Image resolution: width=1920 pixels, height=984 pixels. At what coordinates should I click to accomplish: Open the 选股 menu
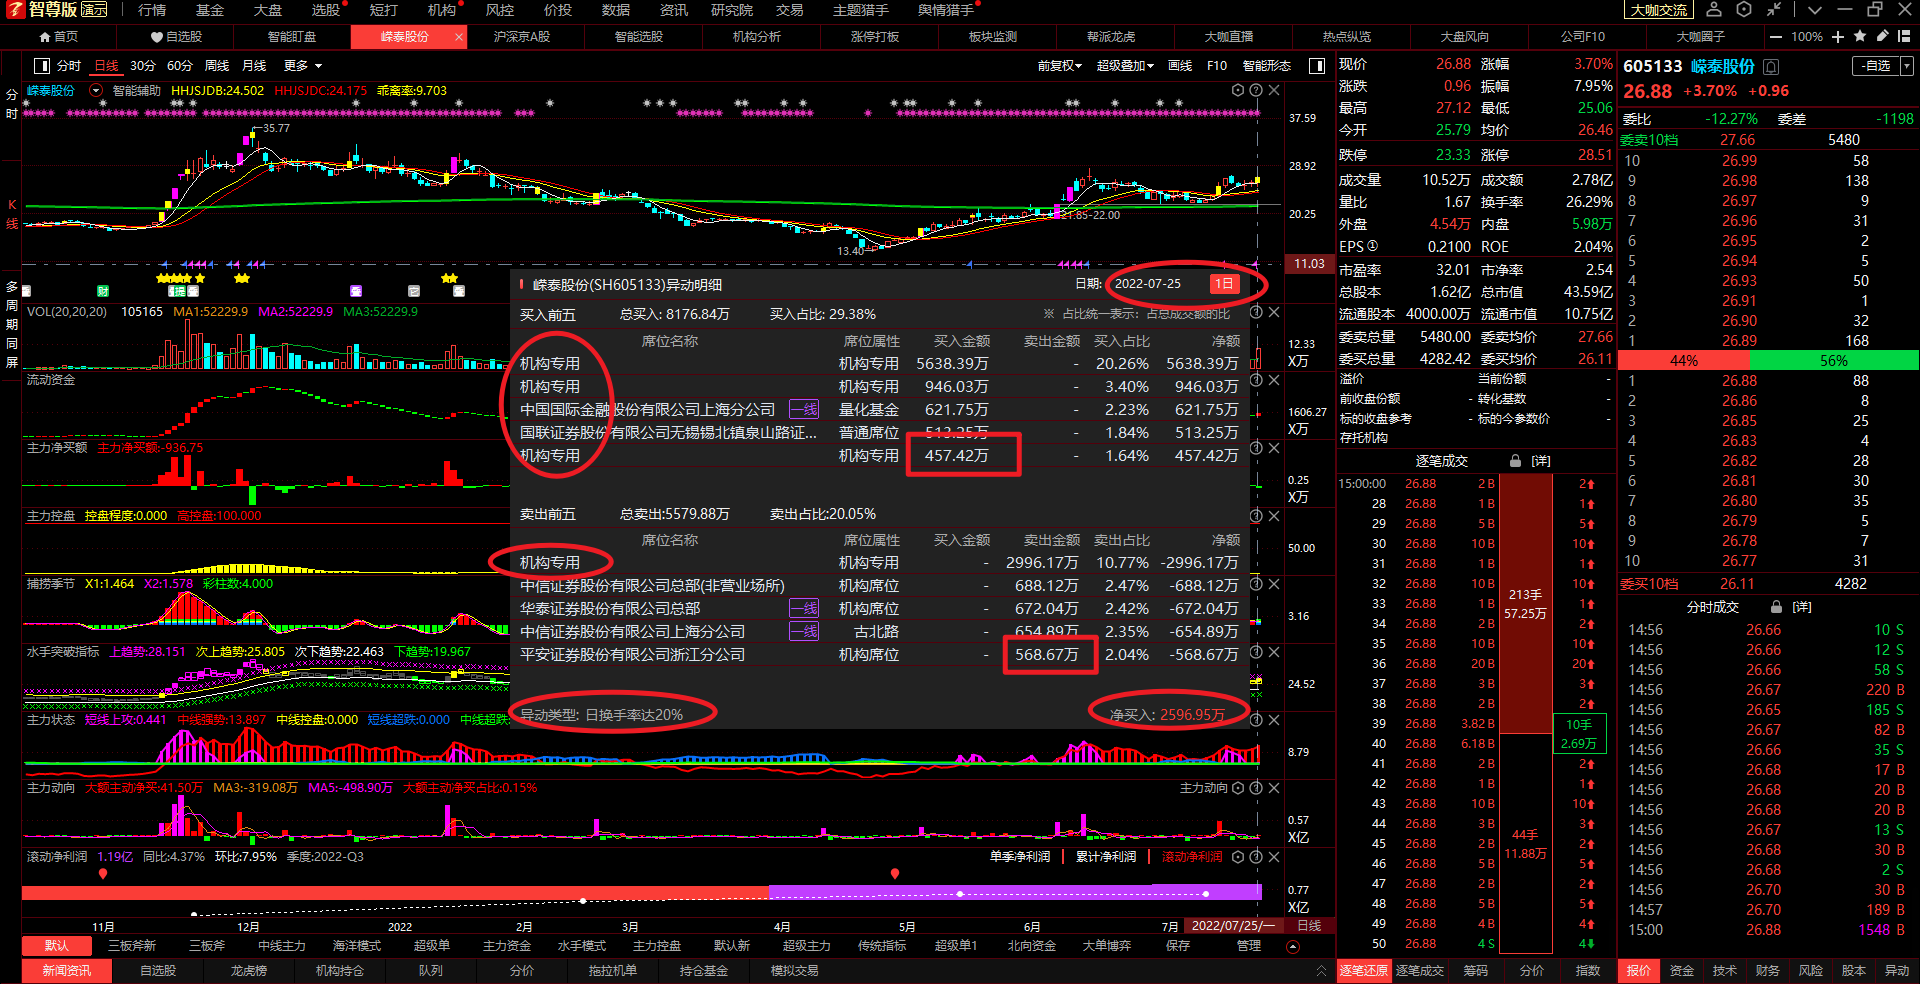(x=326, y=10)
